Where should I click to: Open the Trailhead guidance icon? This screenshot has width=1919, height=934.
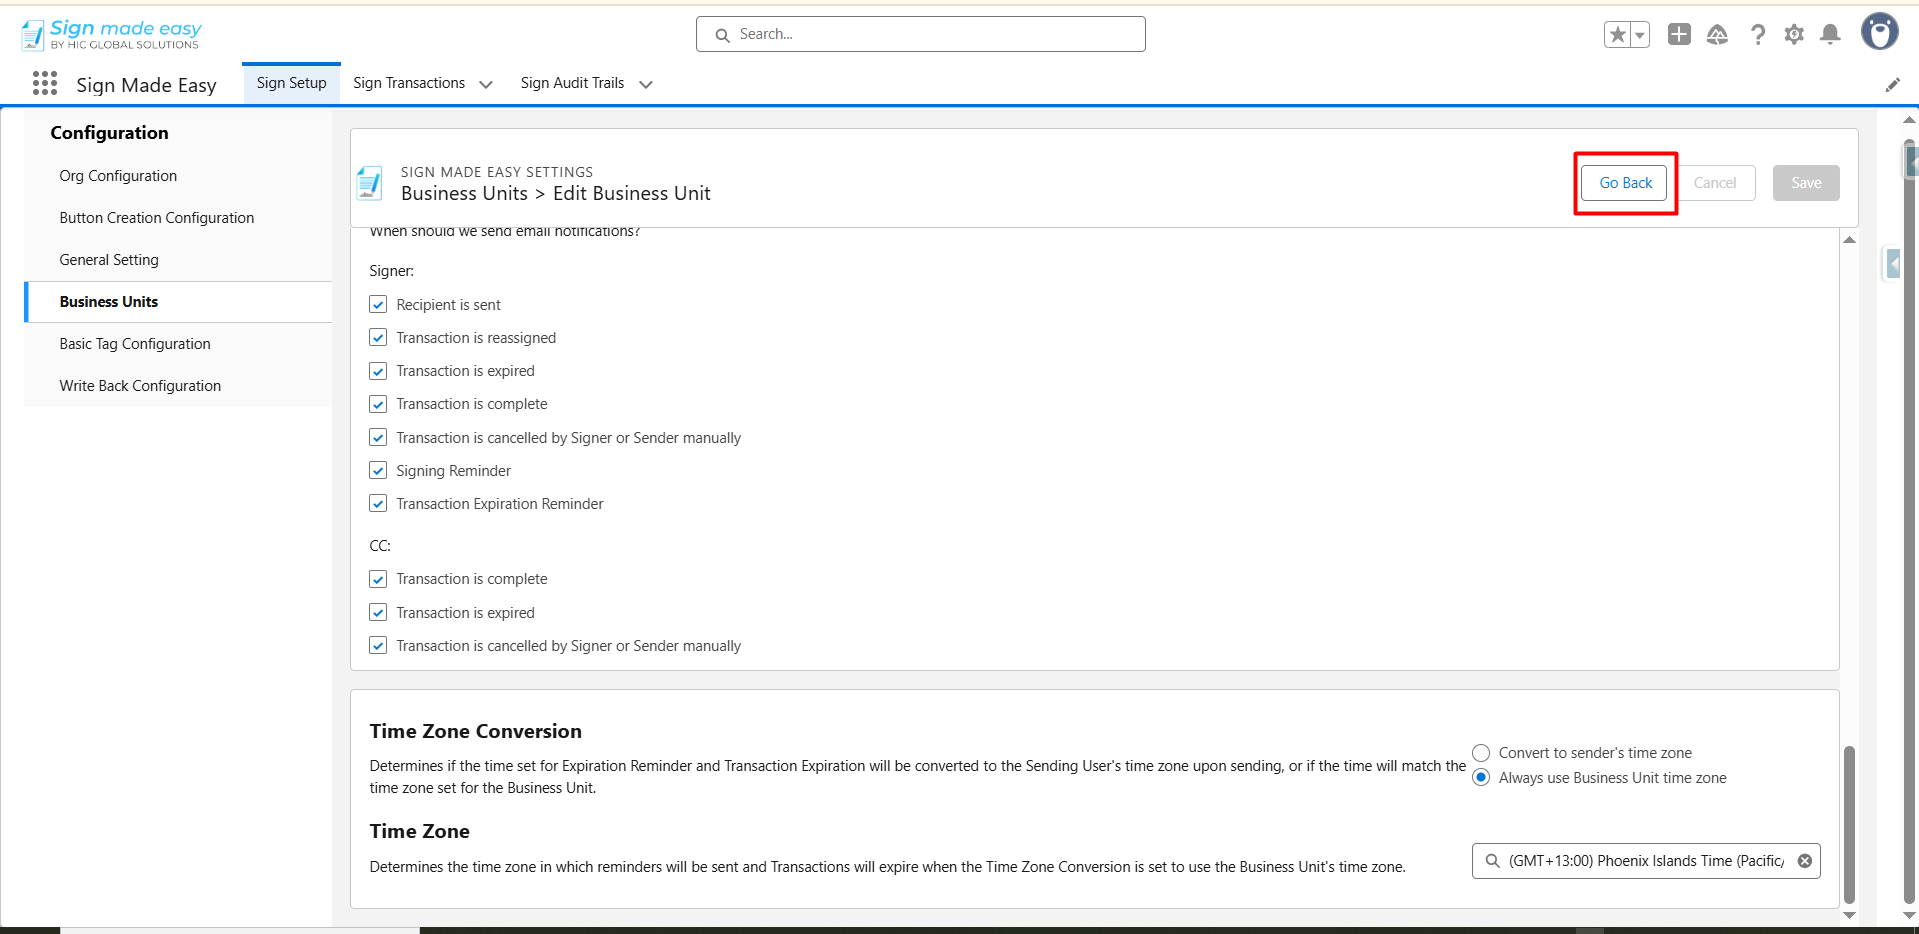tap(1717, 35)
